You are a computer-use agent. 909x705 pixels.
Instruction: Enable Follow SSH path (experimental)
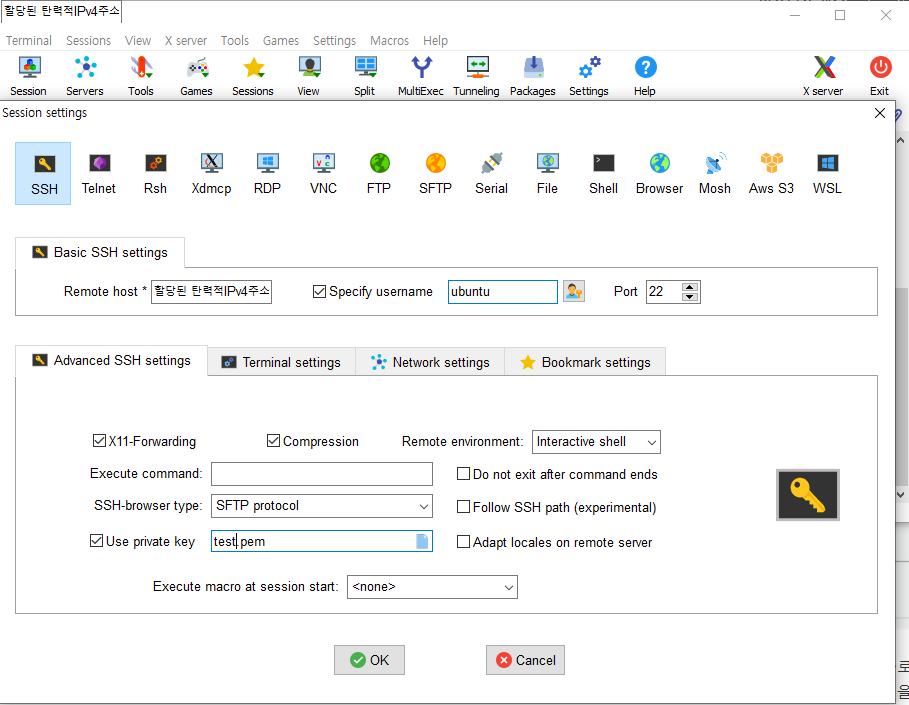point(463,507)
